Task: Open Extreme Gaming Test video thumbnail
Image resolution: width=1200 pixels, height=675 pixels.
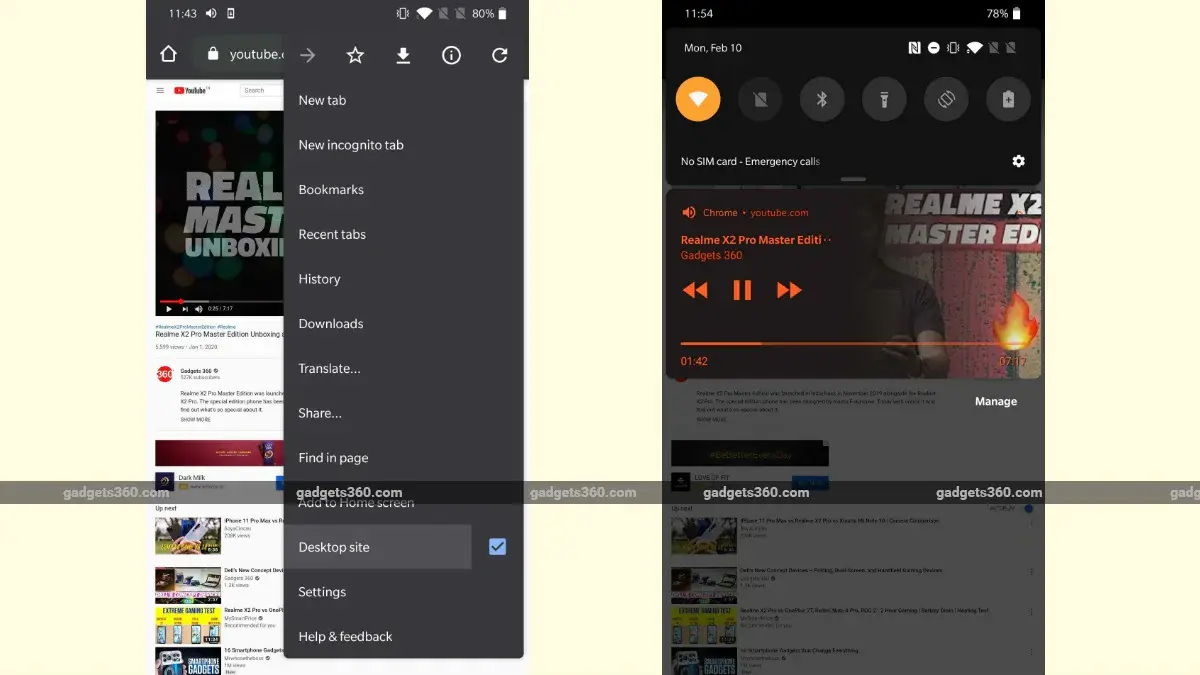Action: click(x=188, y=625)
